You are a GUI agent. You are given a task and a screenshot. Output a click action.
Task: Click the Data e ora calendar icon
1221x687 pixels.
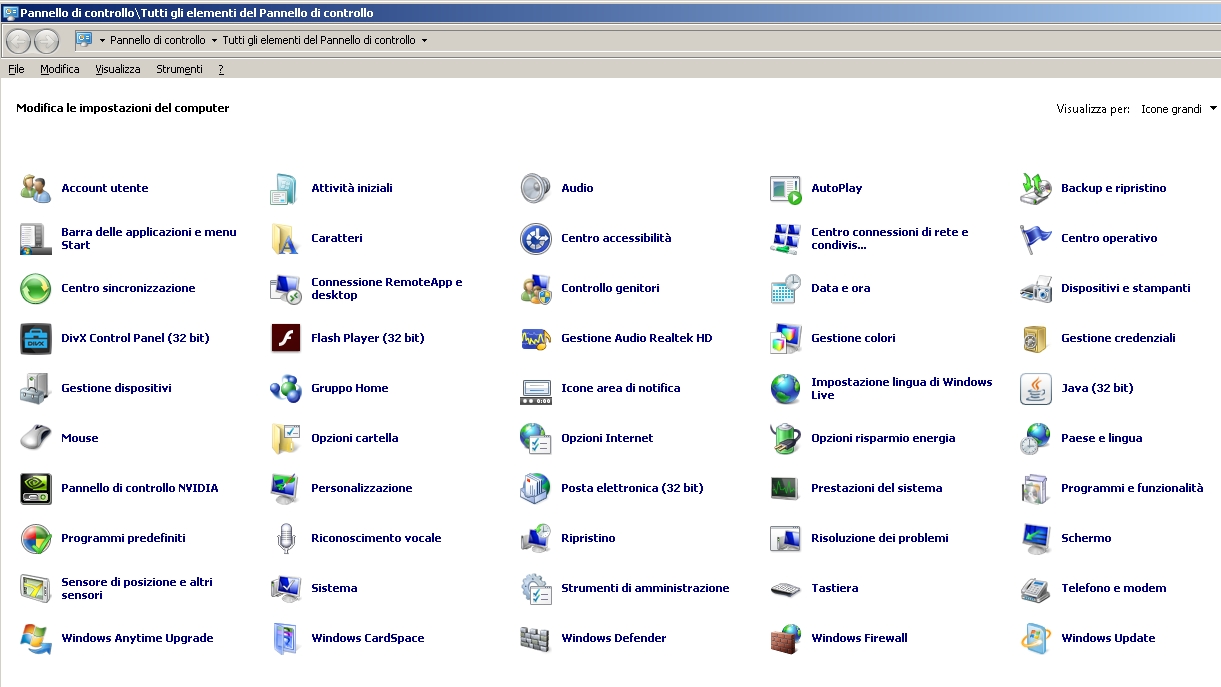(785, 288)
